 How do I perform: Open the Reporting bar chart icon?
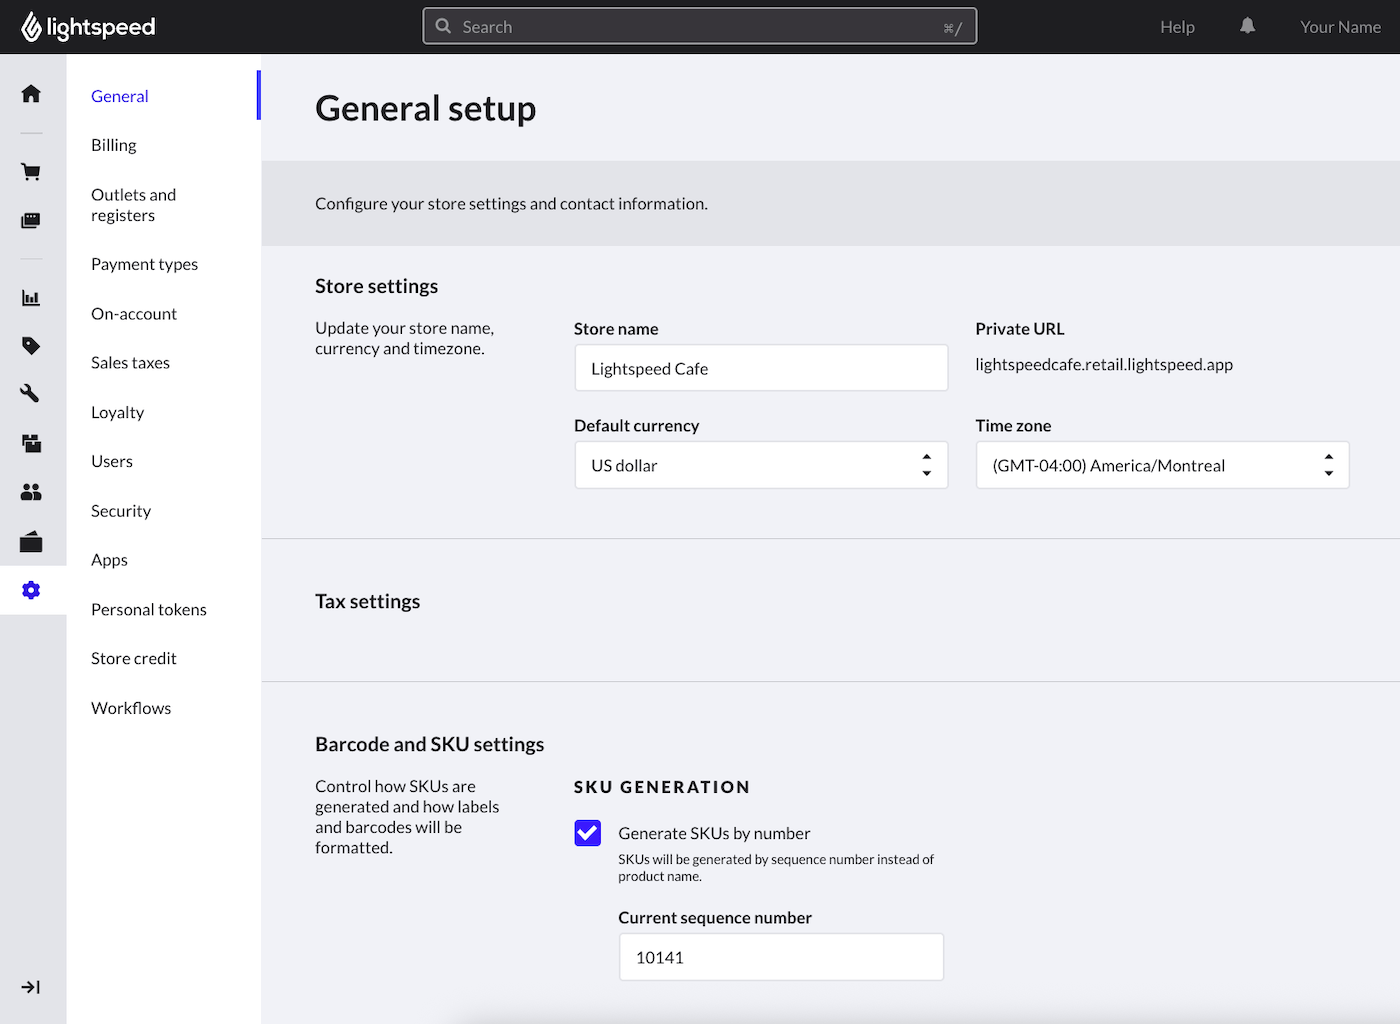(x=31, y=297)
